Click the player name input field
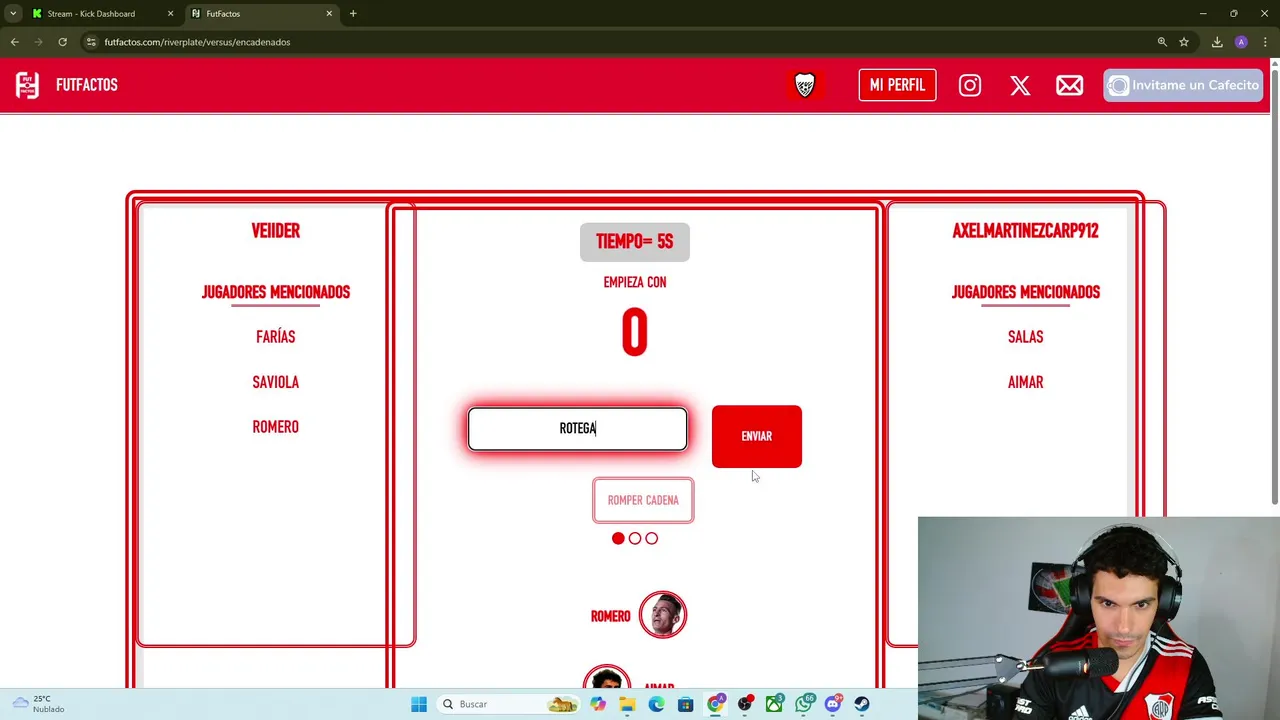The image size is (1280, 720). point(578,428)
